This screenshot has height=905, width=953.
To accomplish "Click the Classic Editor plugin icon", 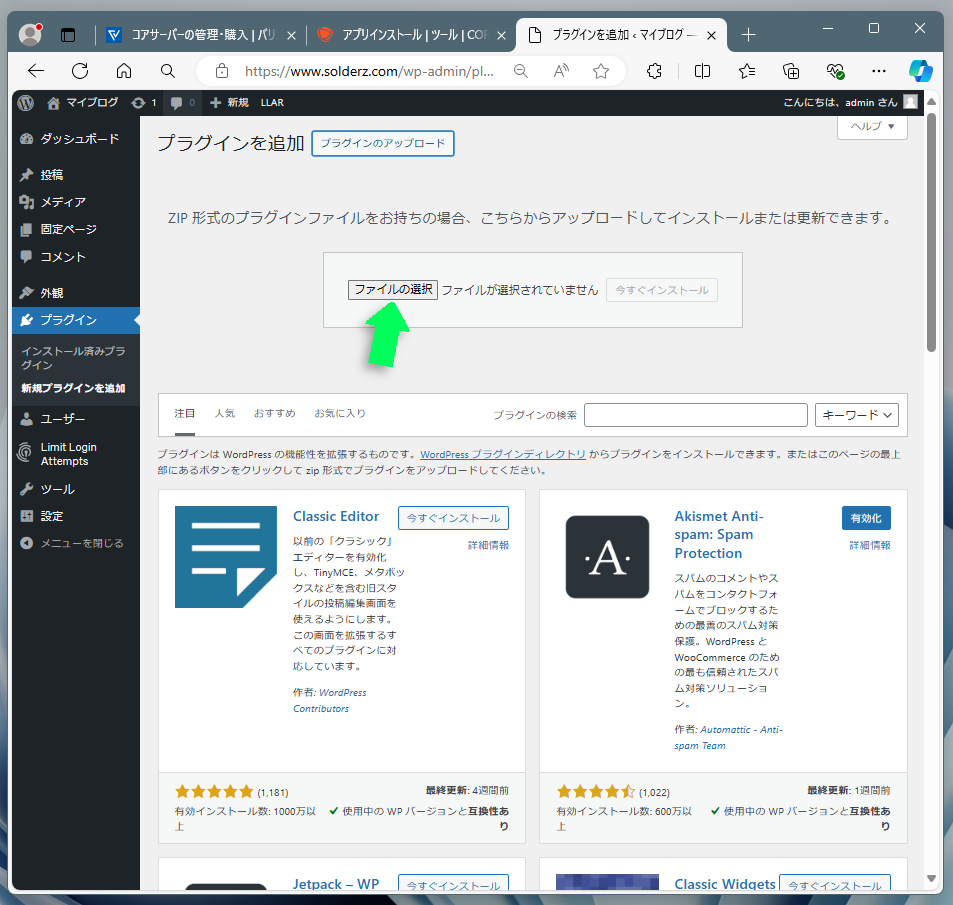I will click(225, 557).
